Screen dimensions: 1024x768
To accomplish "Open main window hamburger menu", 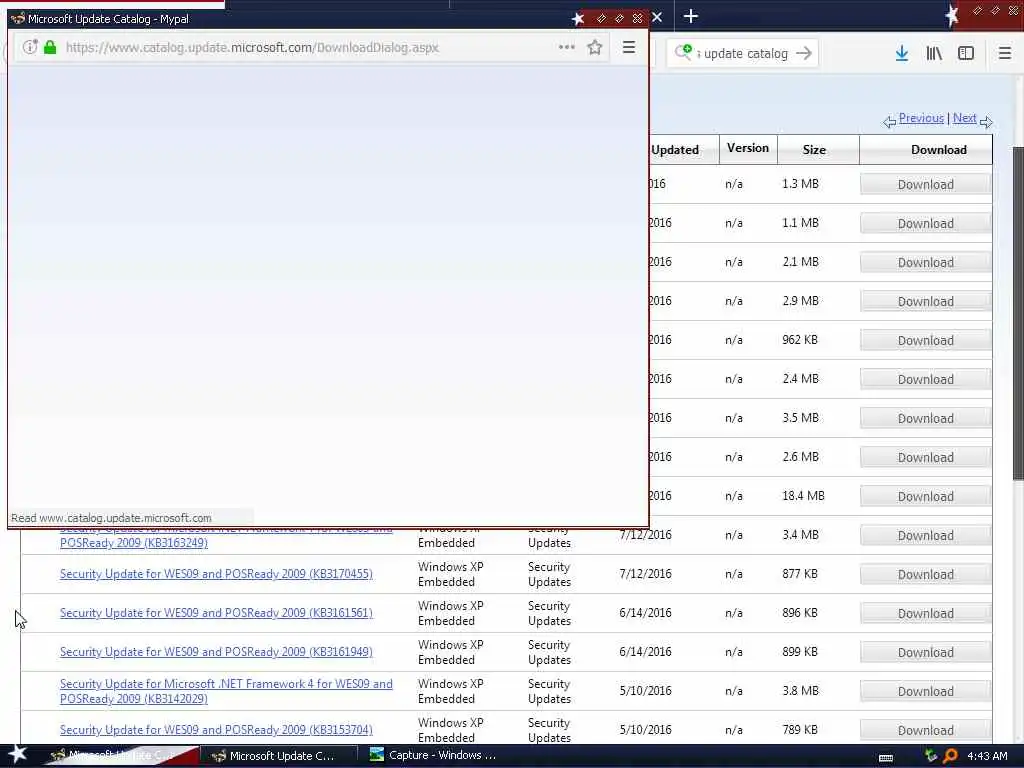I will click(1005, 53).
